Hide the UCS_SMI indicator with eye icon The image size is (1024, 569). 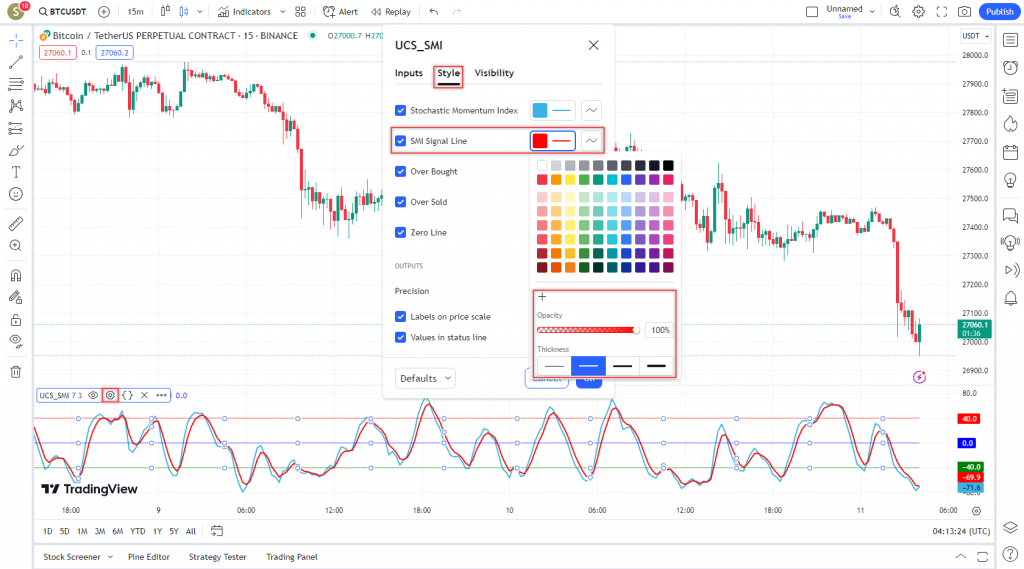point(93,395)
